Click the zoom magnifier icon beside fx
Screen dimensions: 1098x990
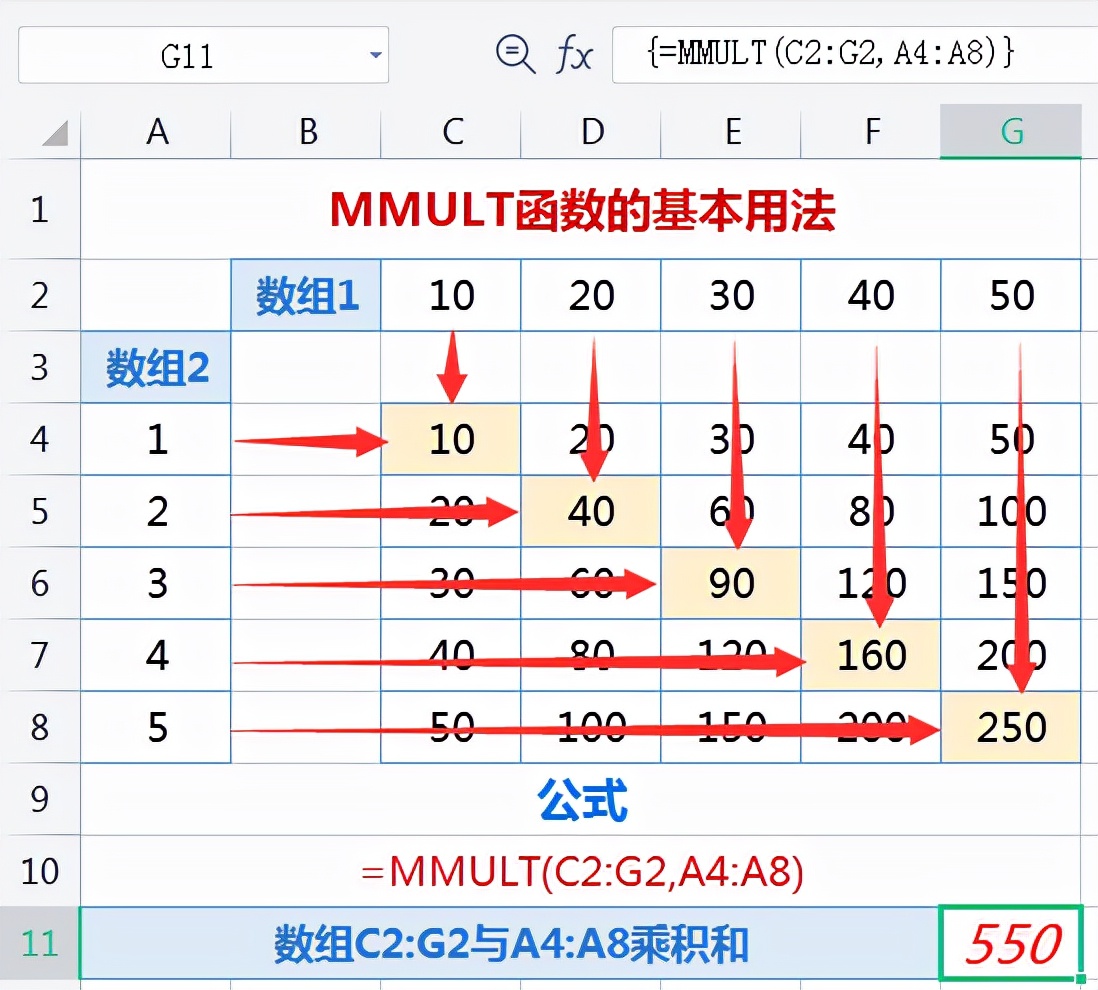click(515, 53)
